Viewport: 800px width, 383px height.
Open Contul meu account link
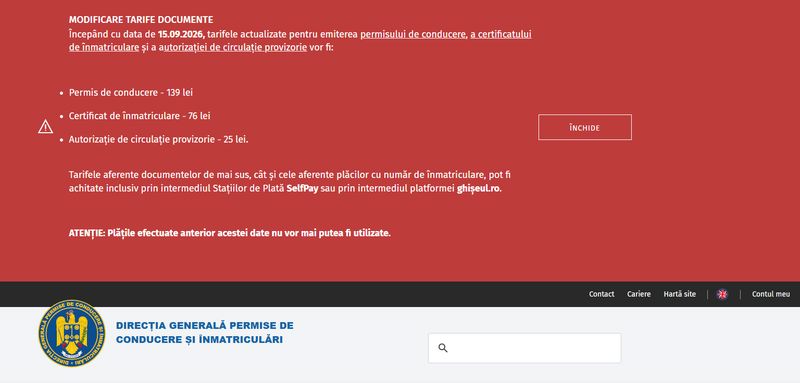(x=770, y=294)
